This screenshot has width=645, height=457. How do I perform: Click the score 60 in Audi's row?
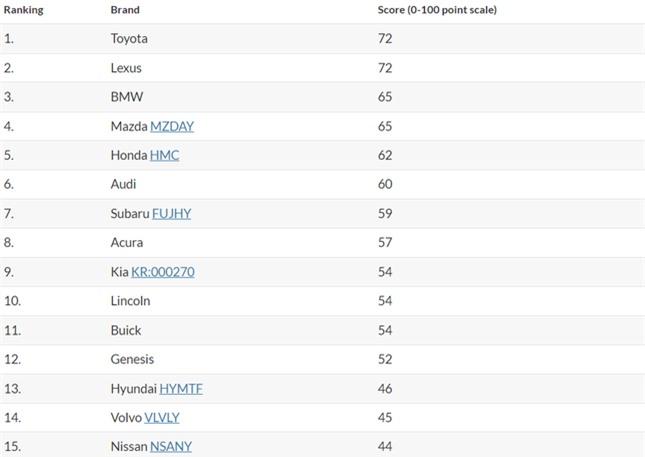click(x=385, y=184)
